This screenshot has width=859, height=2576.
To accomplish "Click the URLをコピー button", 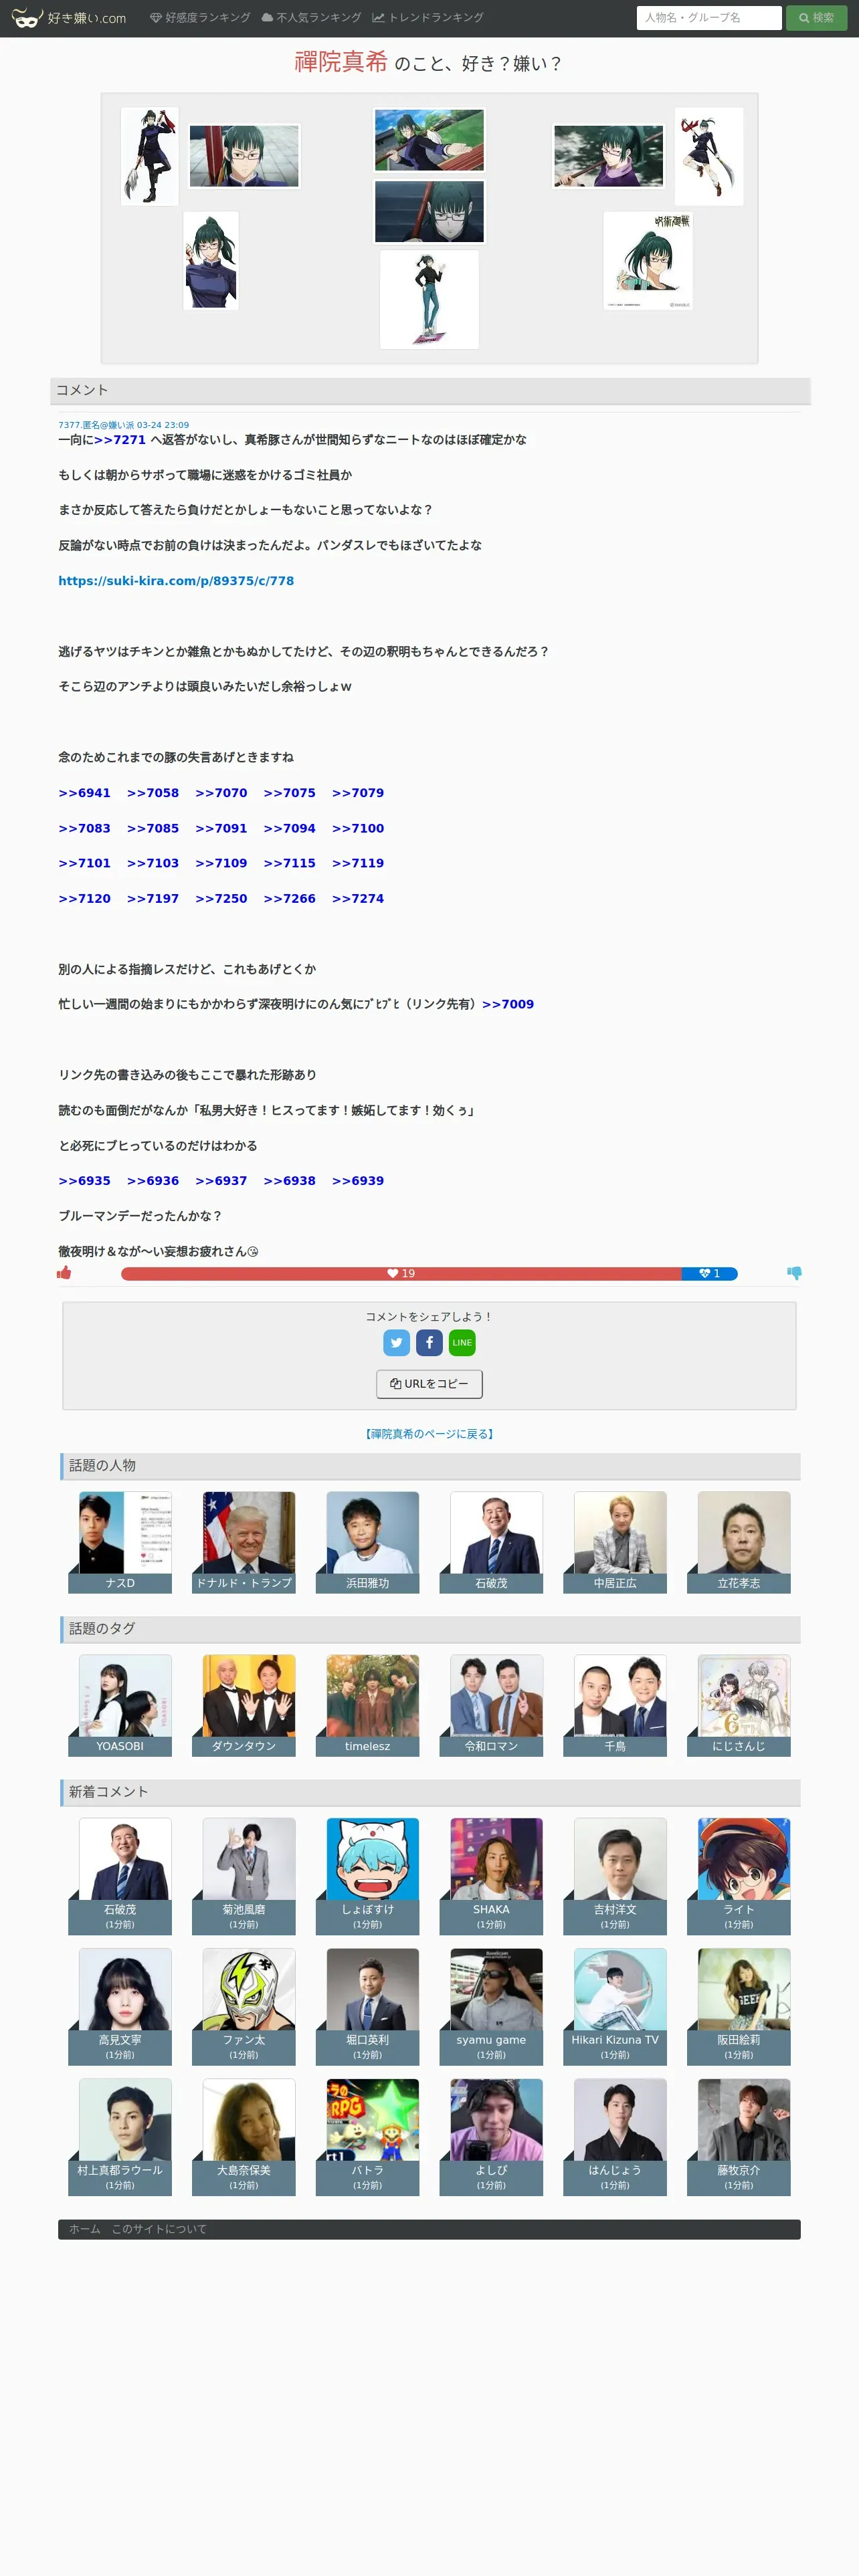I will point(429,1384).
